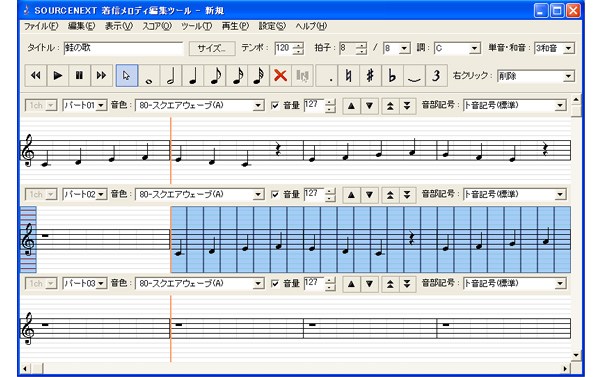Screen dimensions: 600x377
Task: Lower パート01 pitch with single down arrow
Action: coord(369,106)
